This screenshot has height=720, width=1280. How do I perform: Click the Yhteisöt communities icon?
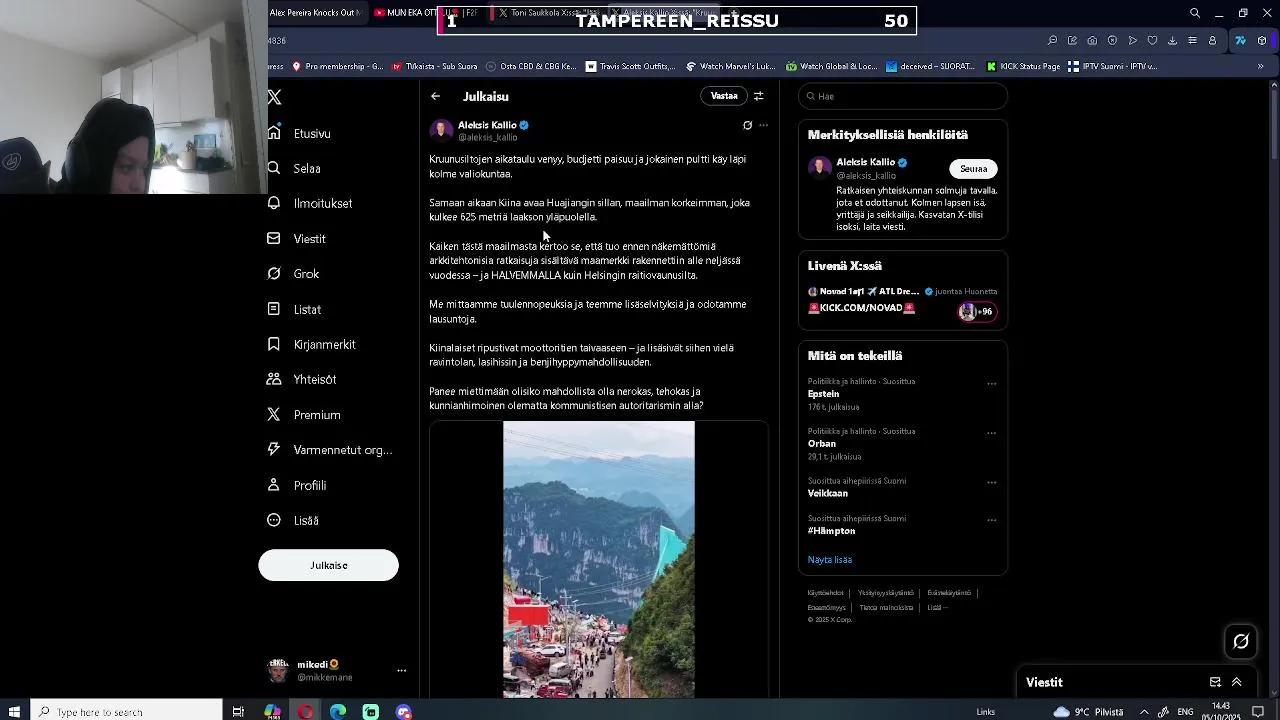tap(274, 379)
